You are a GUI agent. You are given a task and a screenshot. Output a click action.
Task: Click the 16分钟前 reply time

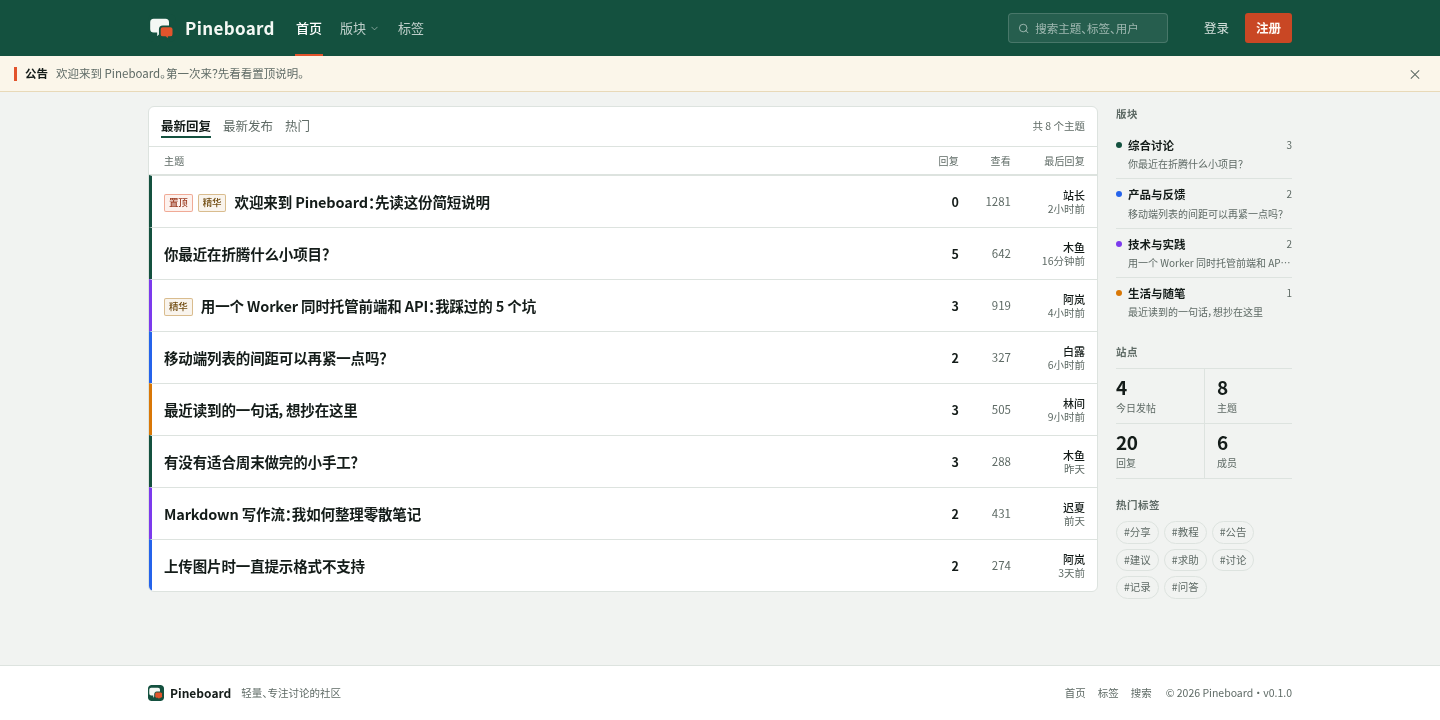click(1063, 261)
